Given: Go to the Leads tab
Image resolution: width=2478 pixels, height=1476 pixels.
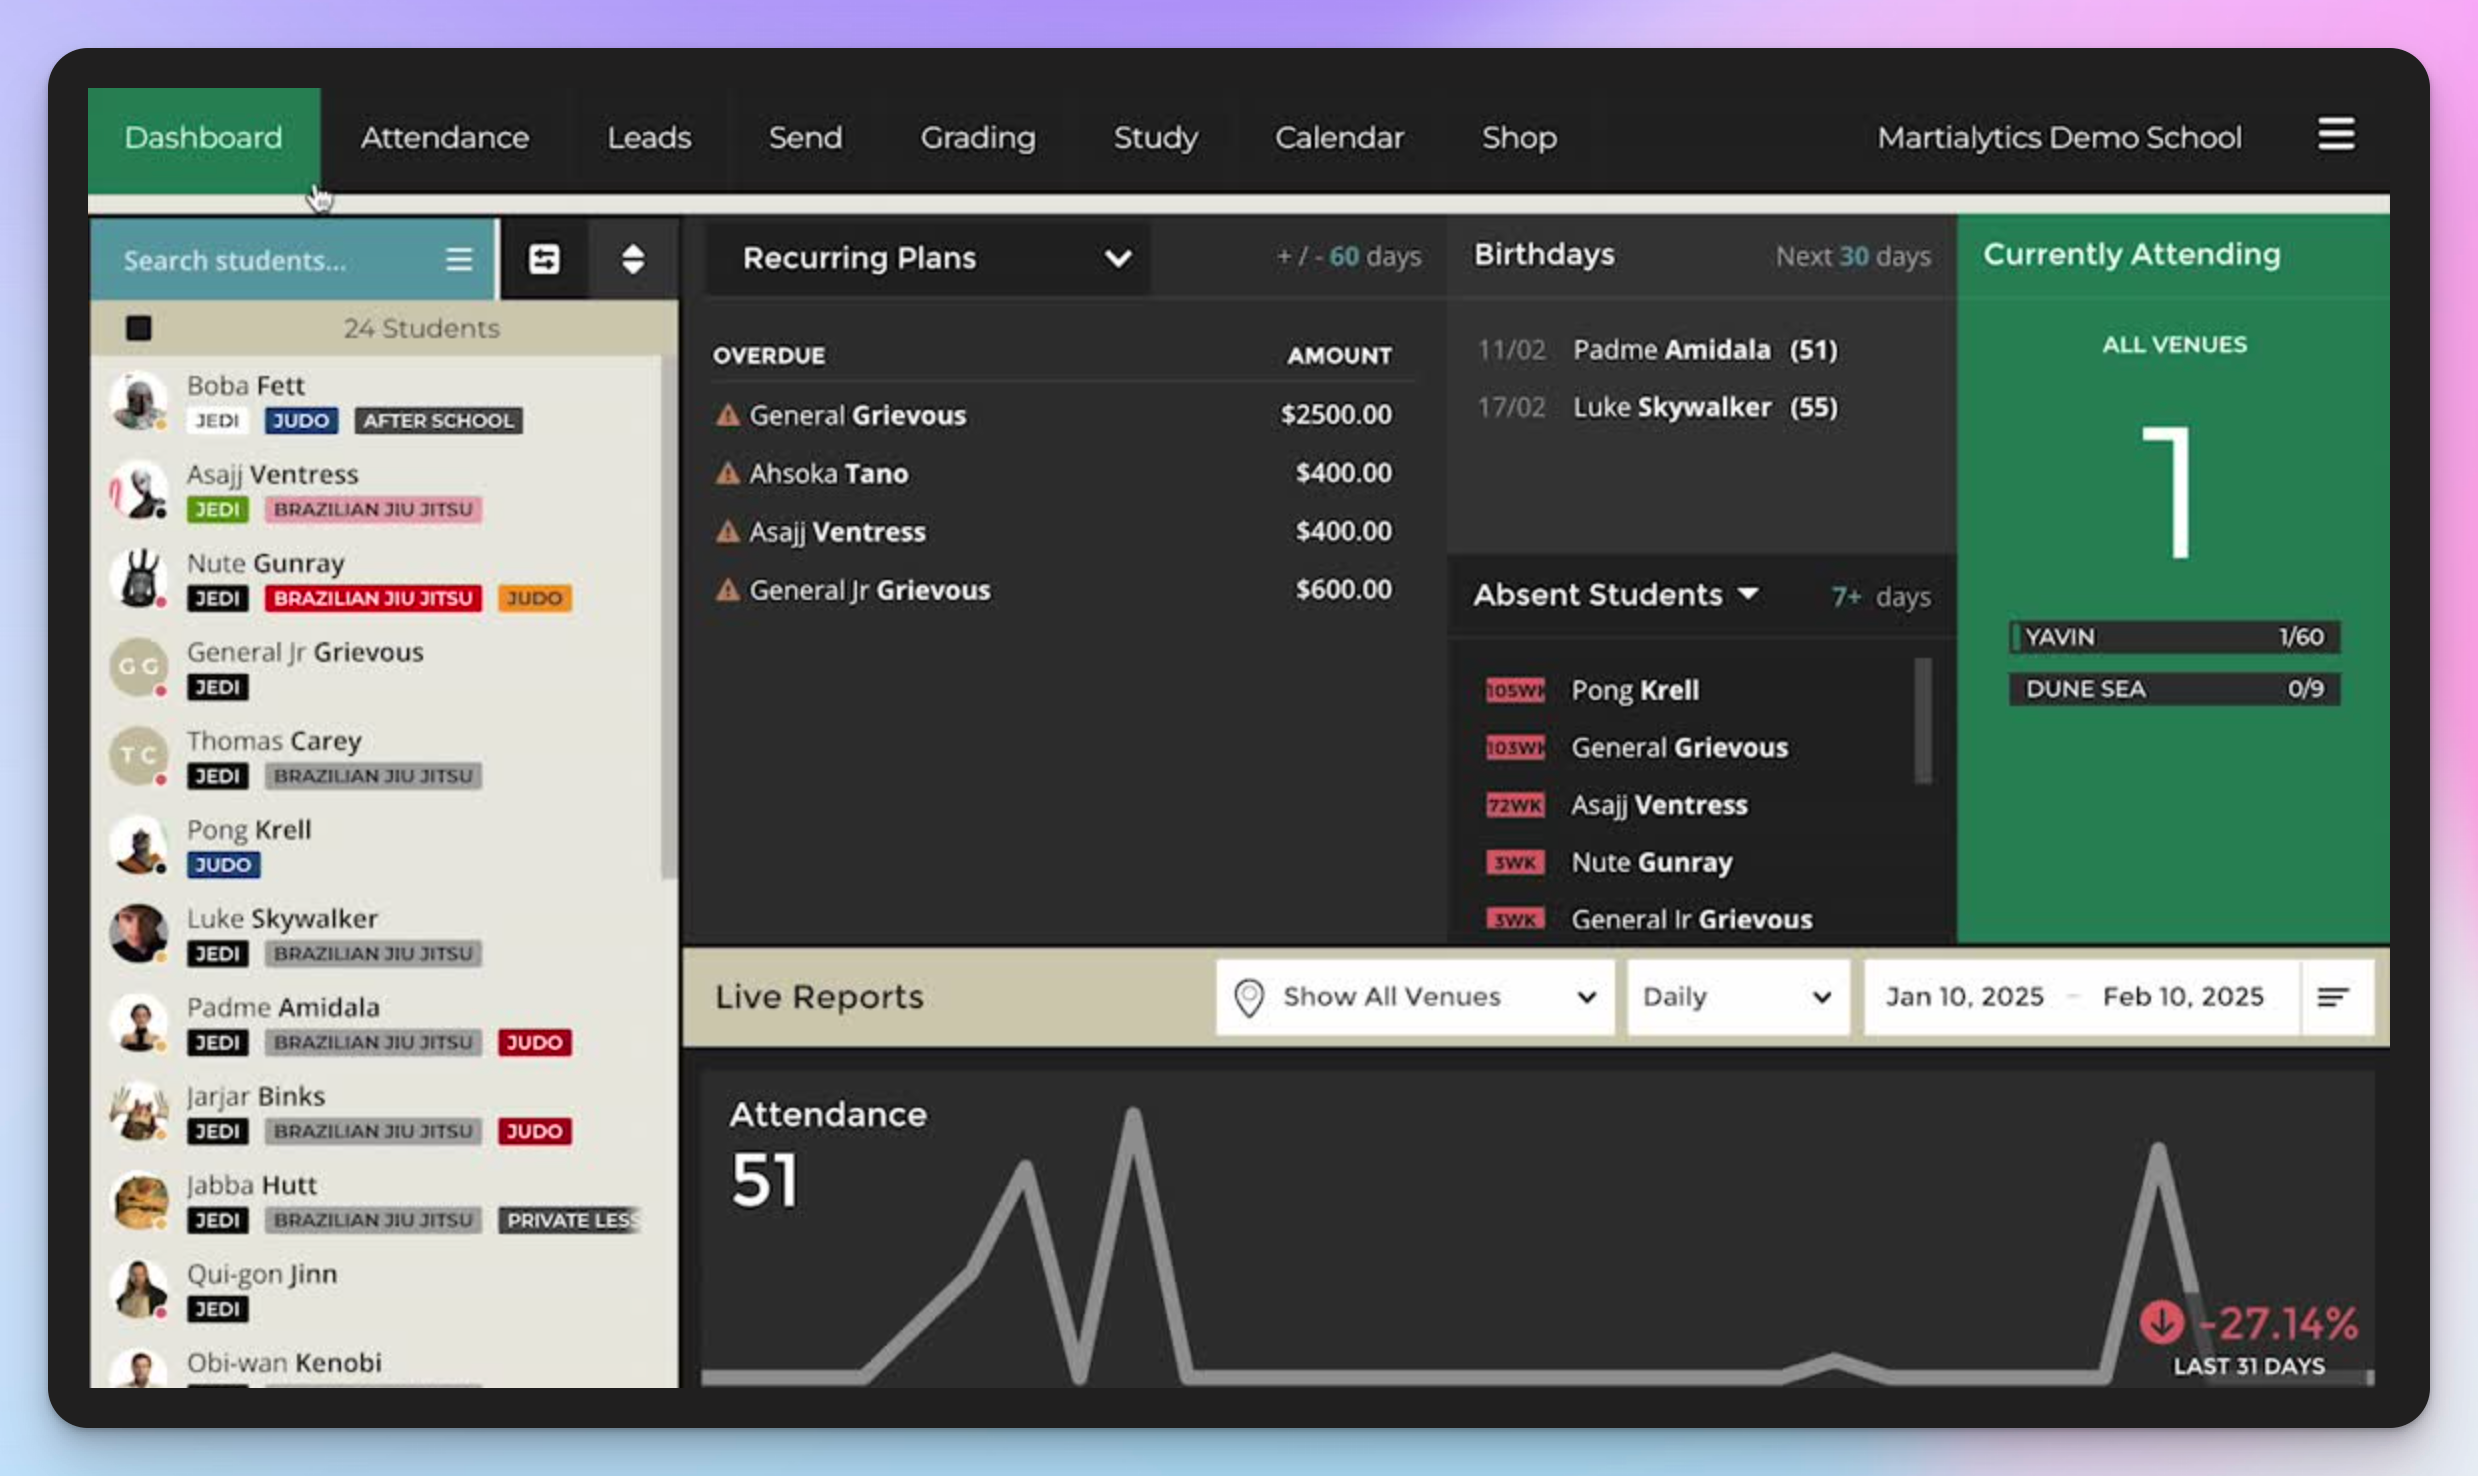Looking at the screenshot, I should click(x=649, y=138).
